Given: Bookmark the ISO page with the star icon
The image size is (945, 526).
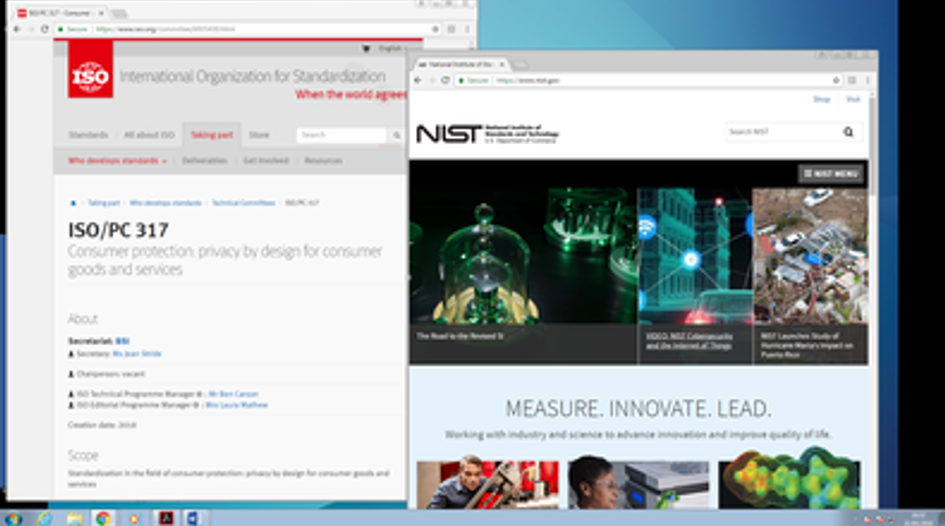Looking at the screenshot, I should click(x=435, y=29).
